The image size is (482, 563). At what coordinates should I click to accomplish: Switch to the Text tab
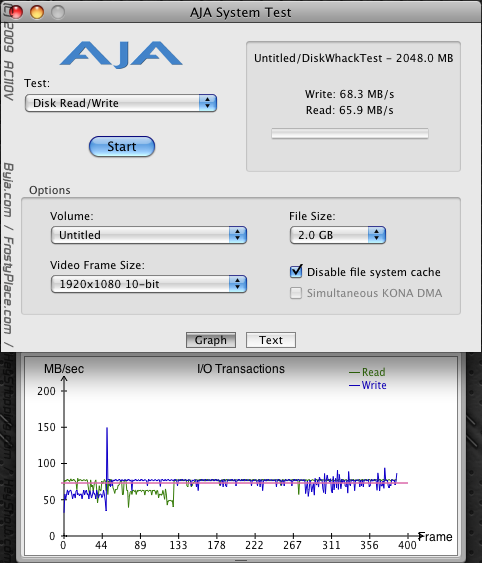click(x=271, y=340)
